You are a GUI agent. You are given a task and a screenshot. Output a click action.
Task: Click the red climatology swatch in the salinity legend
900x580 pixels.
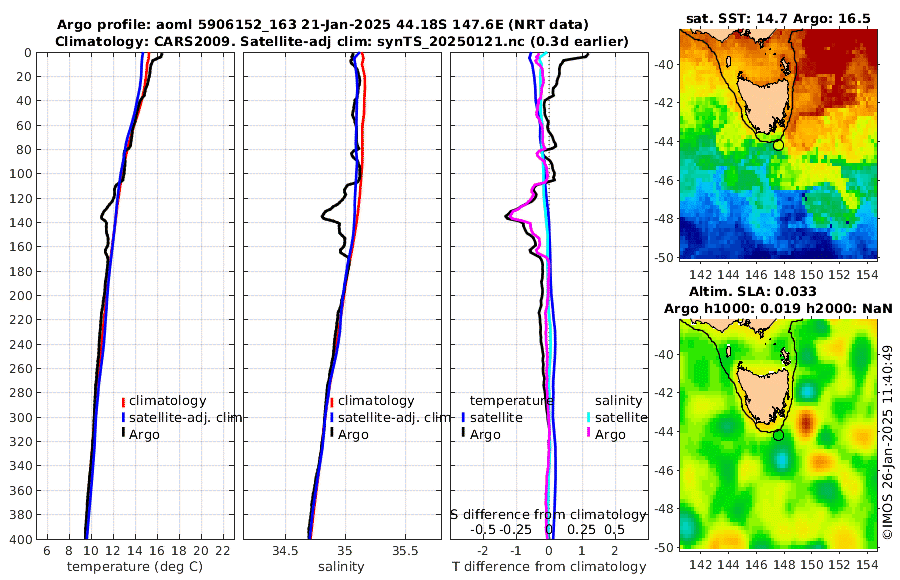coord(332,402)
